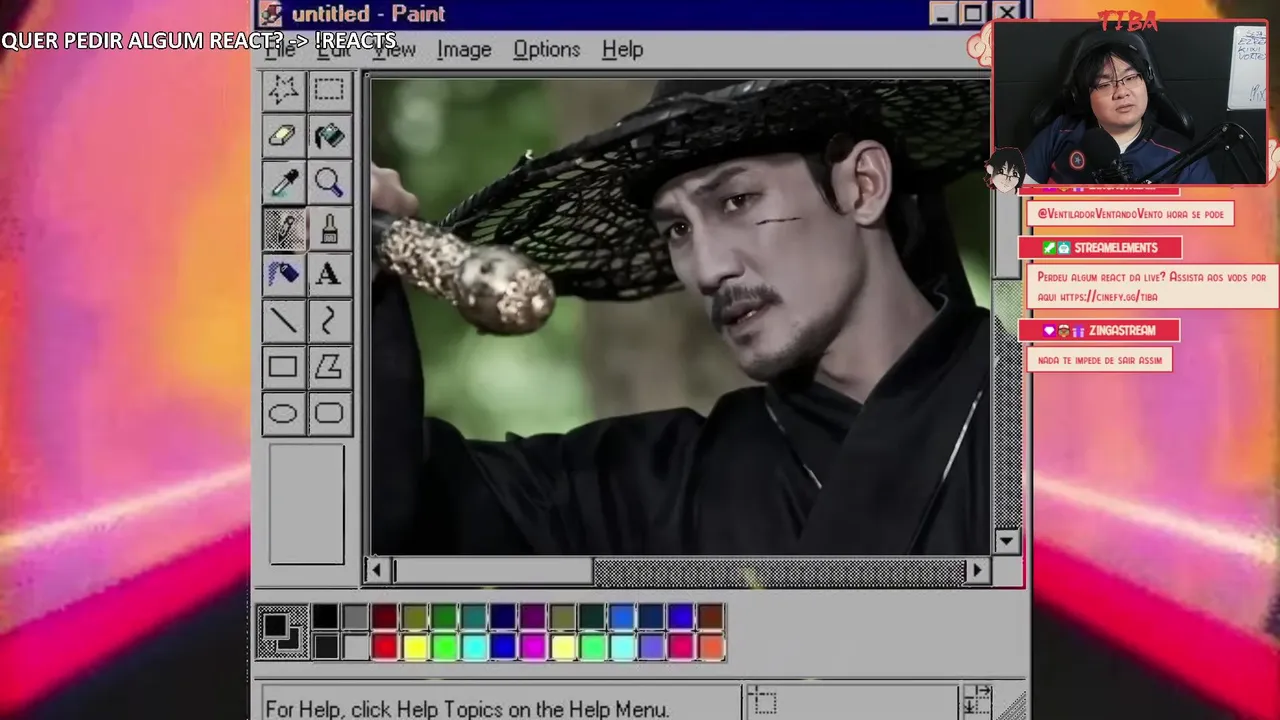
Task: Open the View menu
Action: click(x=394, y=49)
